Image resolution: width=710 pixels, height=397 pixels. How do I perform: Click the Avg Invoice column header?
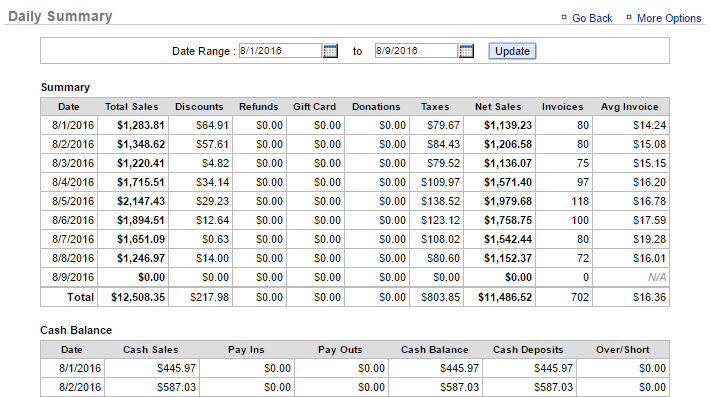(x=629, y=107)
